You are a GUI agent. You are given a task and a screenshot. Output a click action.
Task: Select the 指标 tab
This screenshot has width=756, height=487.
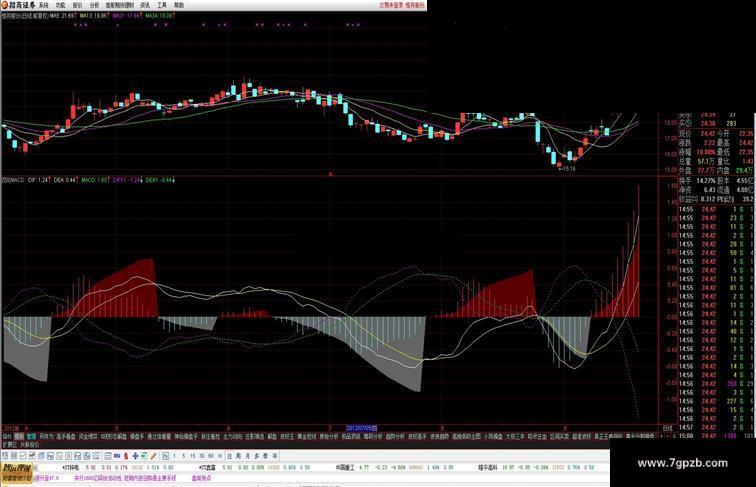[7, 436]
